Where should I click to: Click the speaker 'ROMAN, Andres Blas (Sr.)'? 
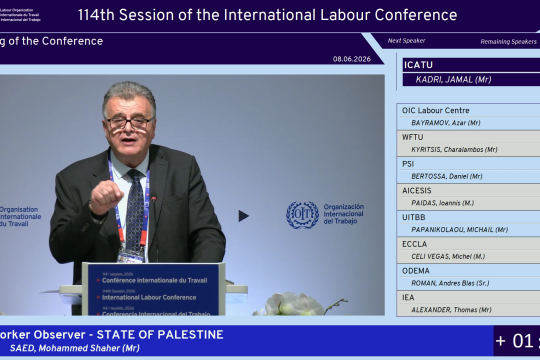[450, 283]
